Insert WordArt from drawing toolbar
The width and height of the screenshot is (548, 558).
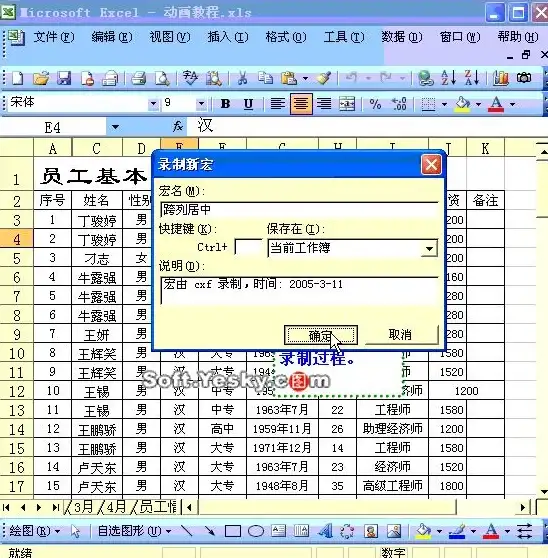pyautogui.click(x=325, y=531)
